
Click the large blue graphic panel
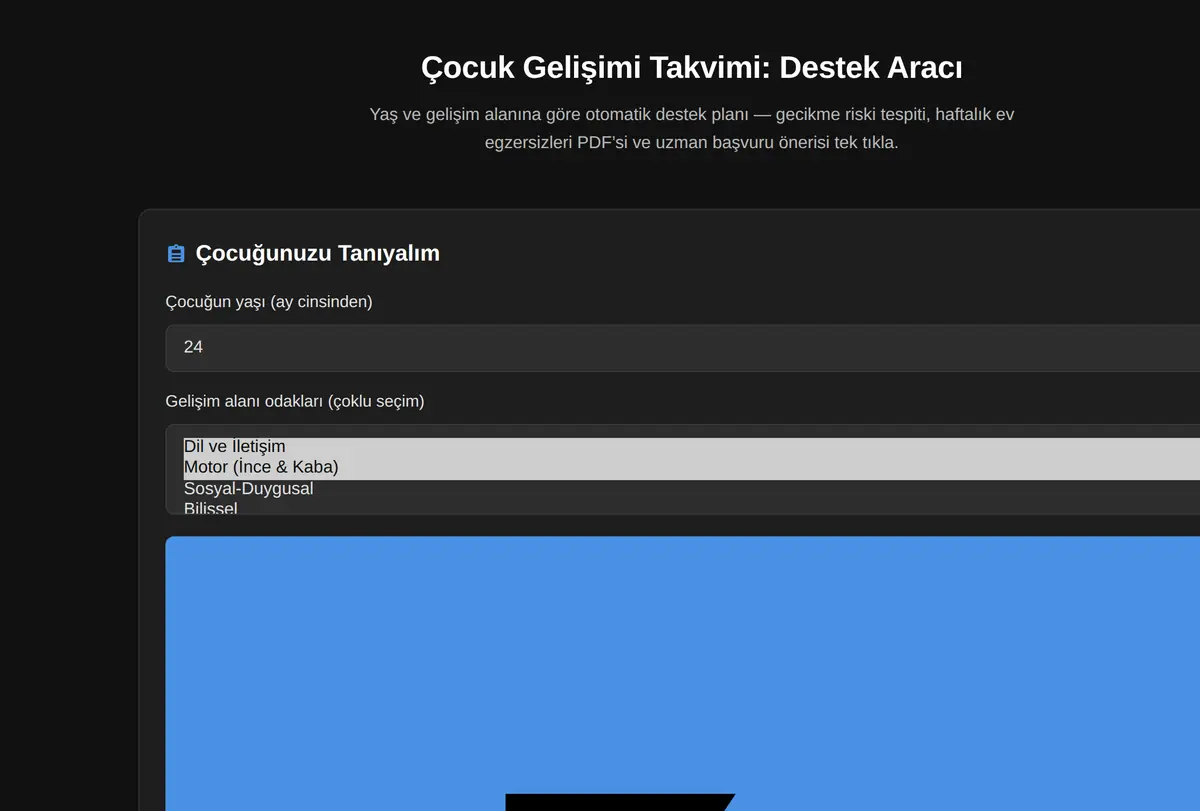(683, 674)
